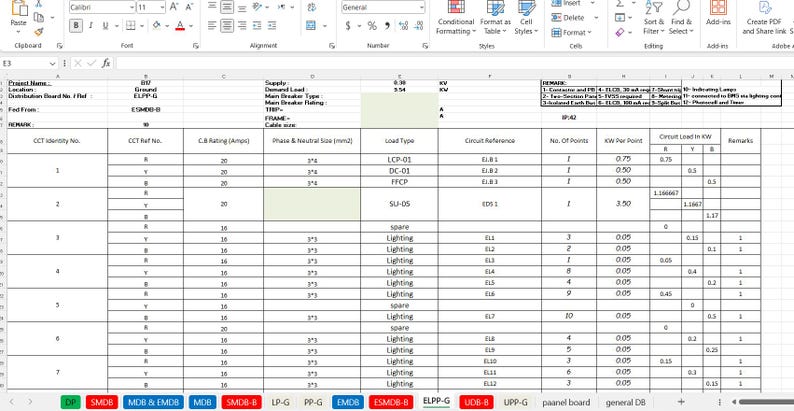Click the Decrease Indent icon
This screenshot has width=794, height=411.
pos(257,25)
